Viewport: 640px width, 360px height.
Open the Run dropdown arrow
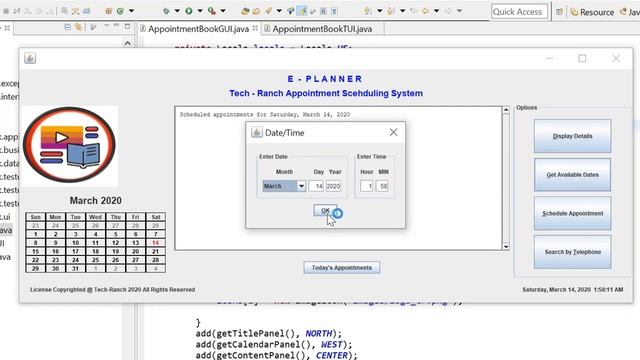point(200,11)
